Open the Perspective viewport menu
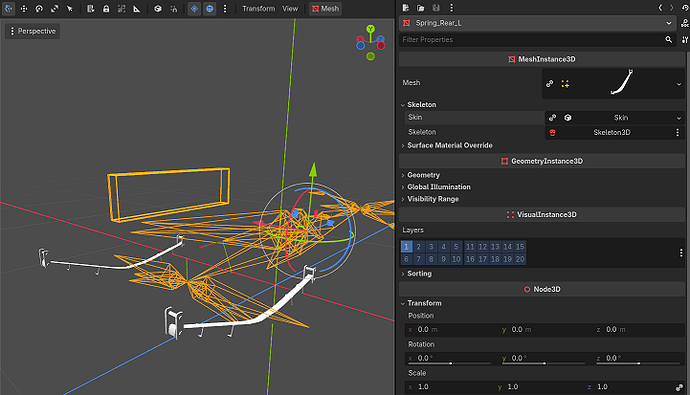The height and width of the screenshot is (395, 690). click(33, 31)
